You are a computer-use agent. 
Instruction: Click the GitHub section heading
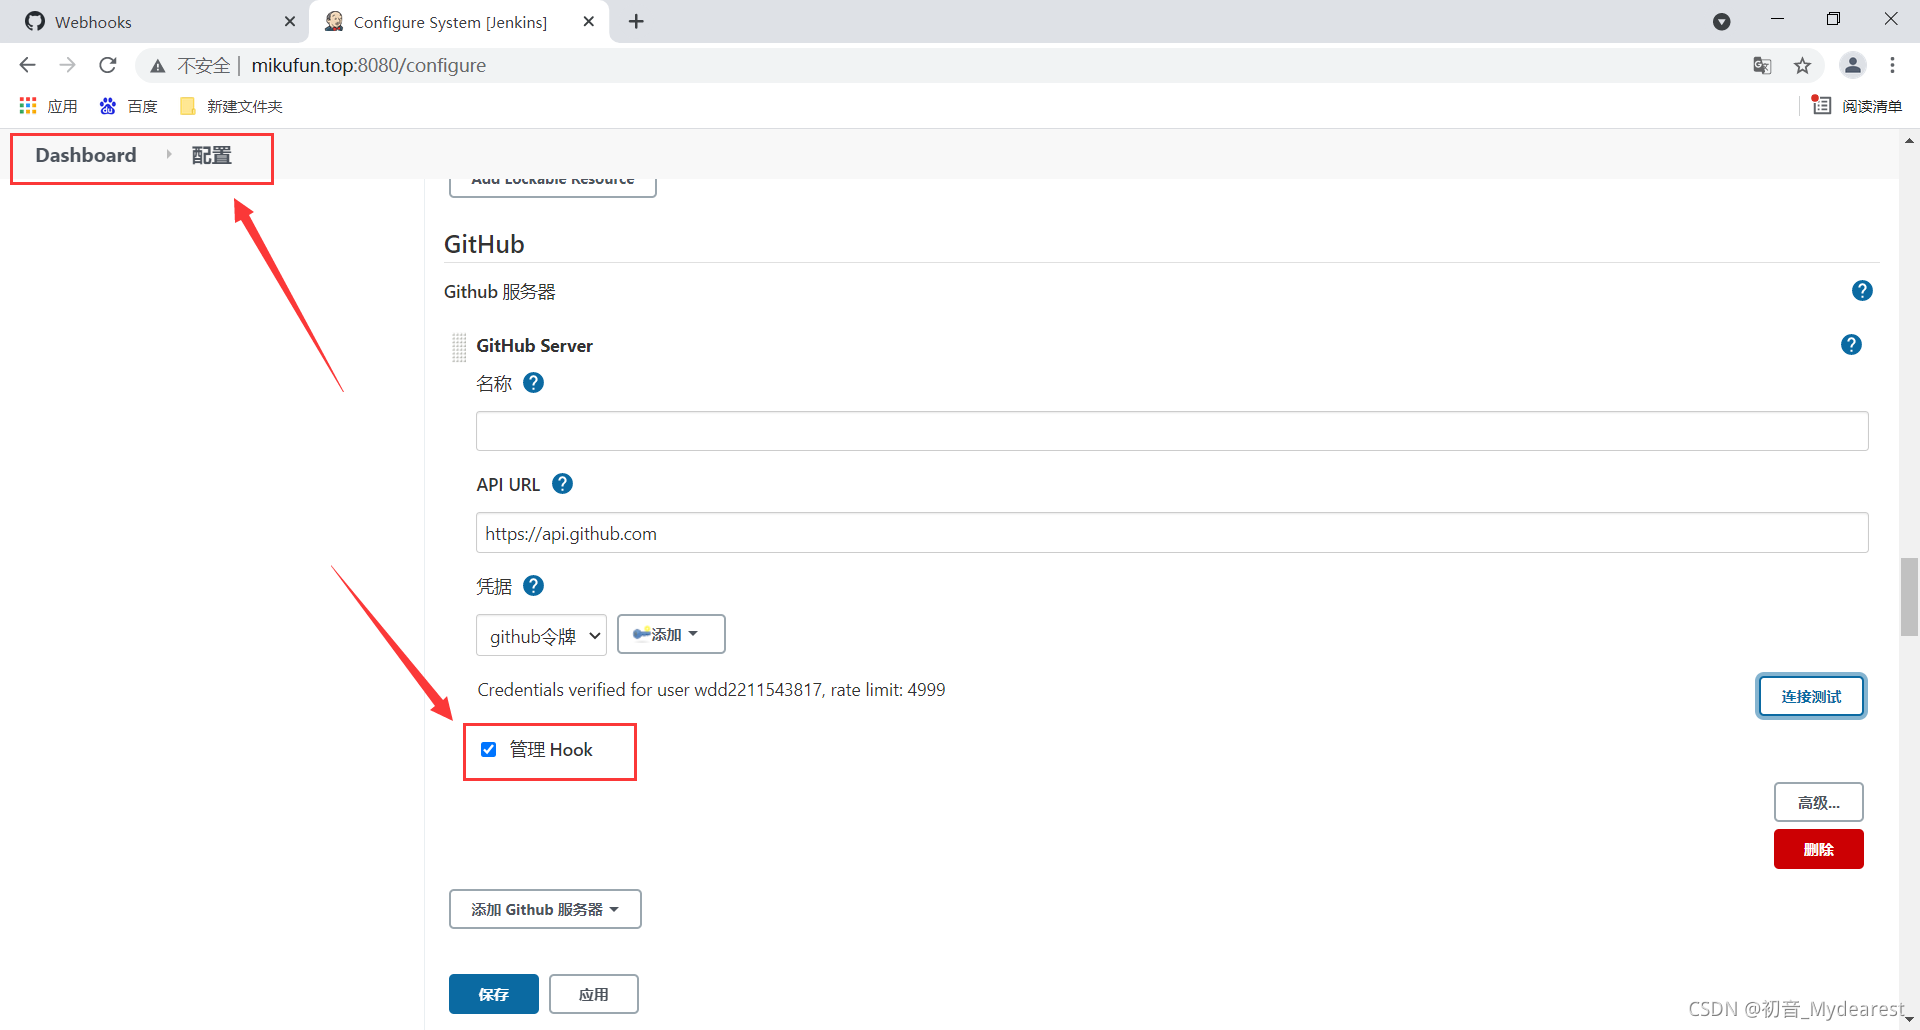tap(484, 244)
